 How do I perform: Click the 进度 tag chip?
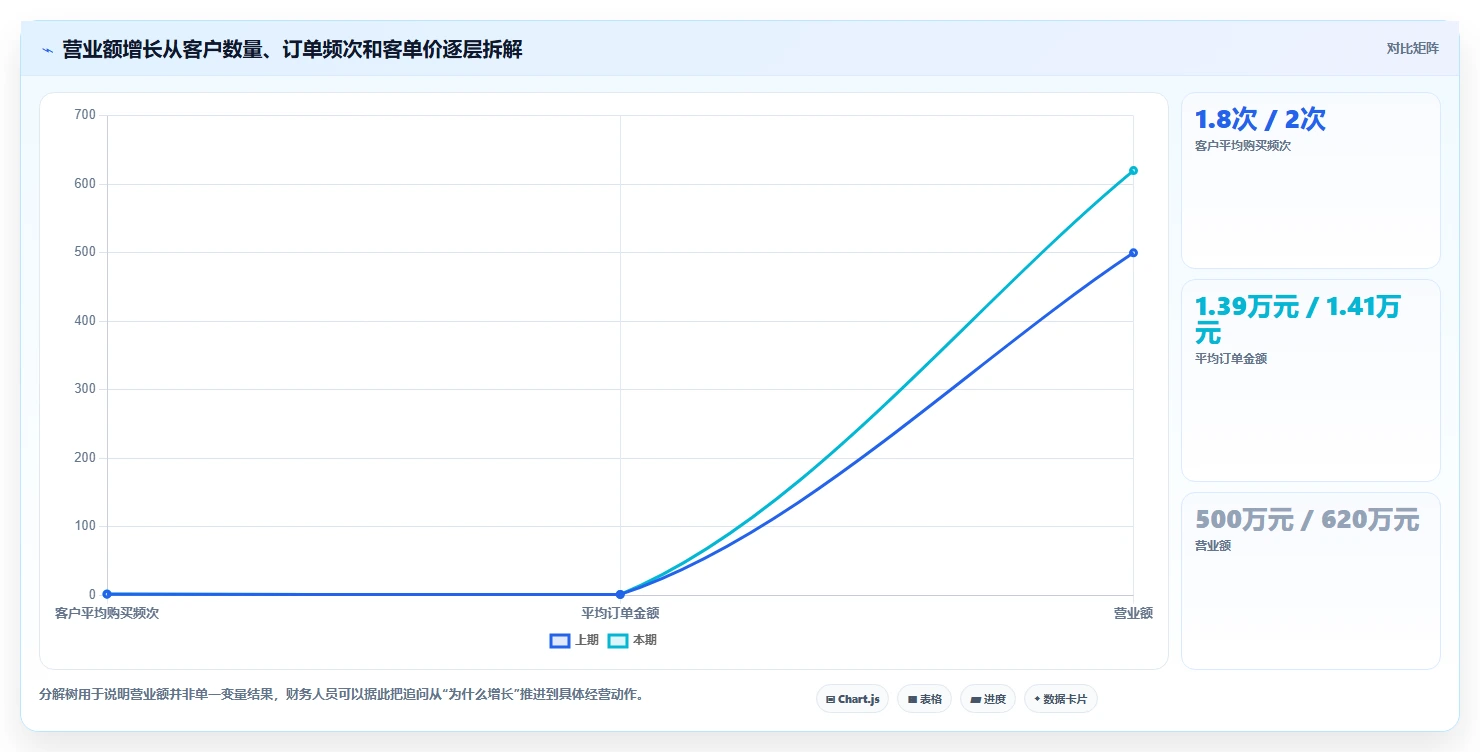pos(988,699)
